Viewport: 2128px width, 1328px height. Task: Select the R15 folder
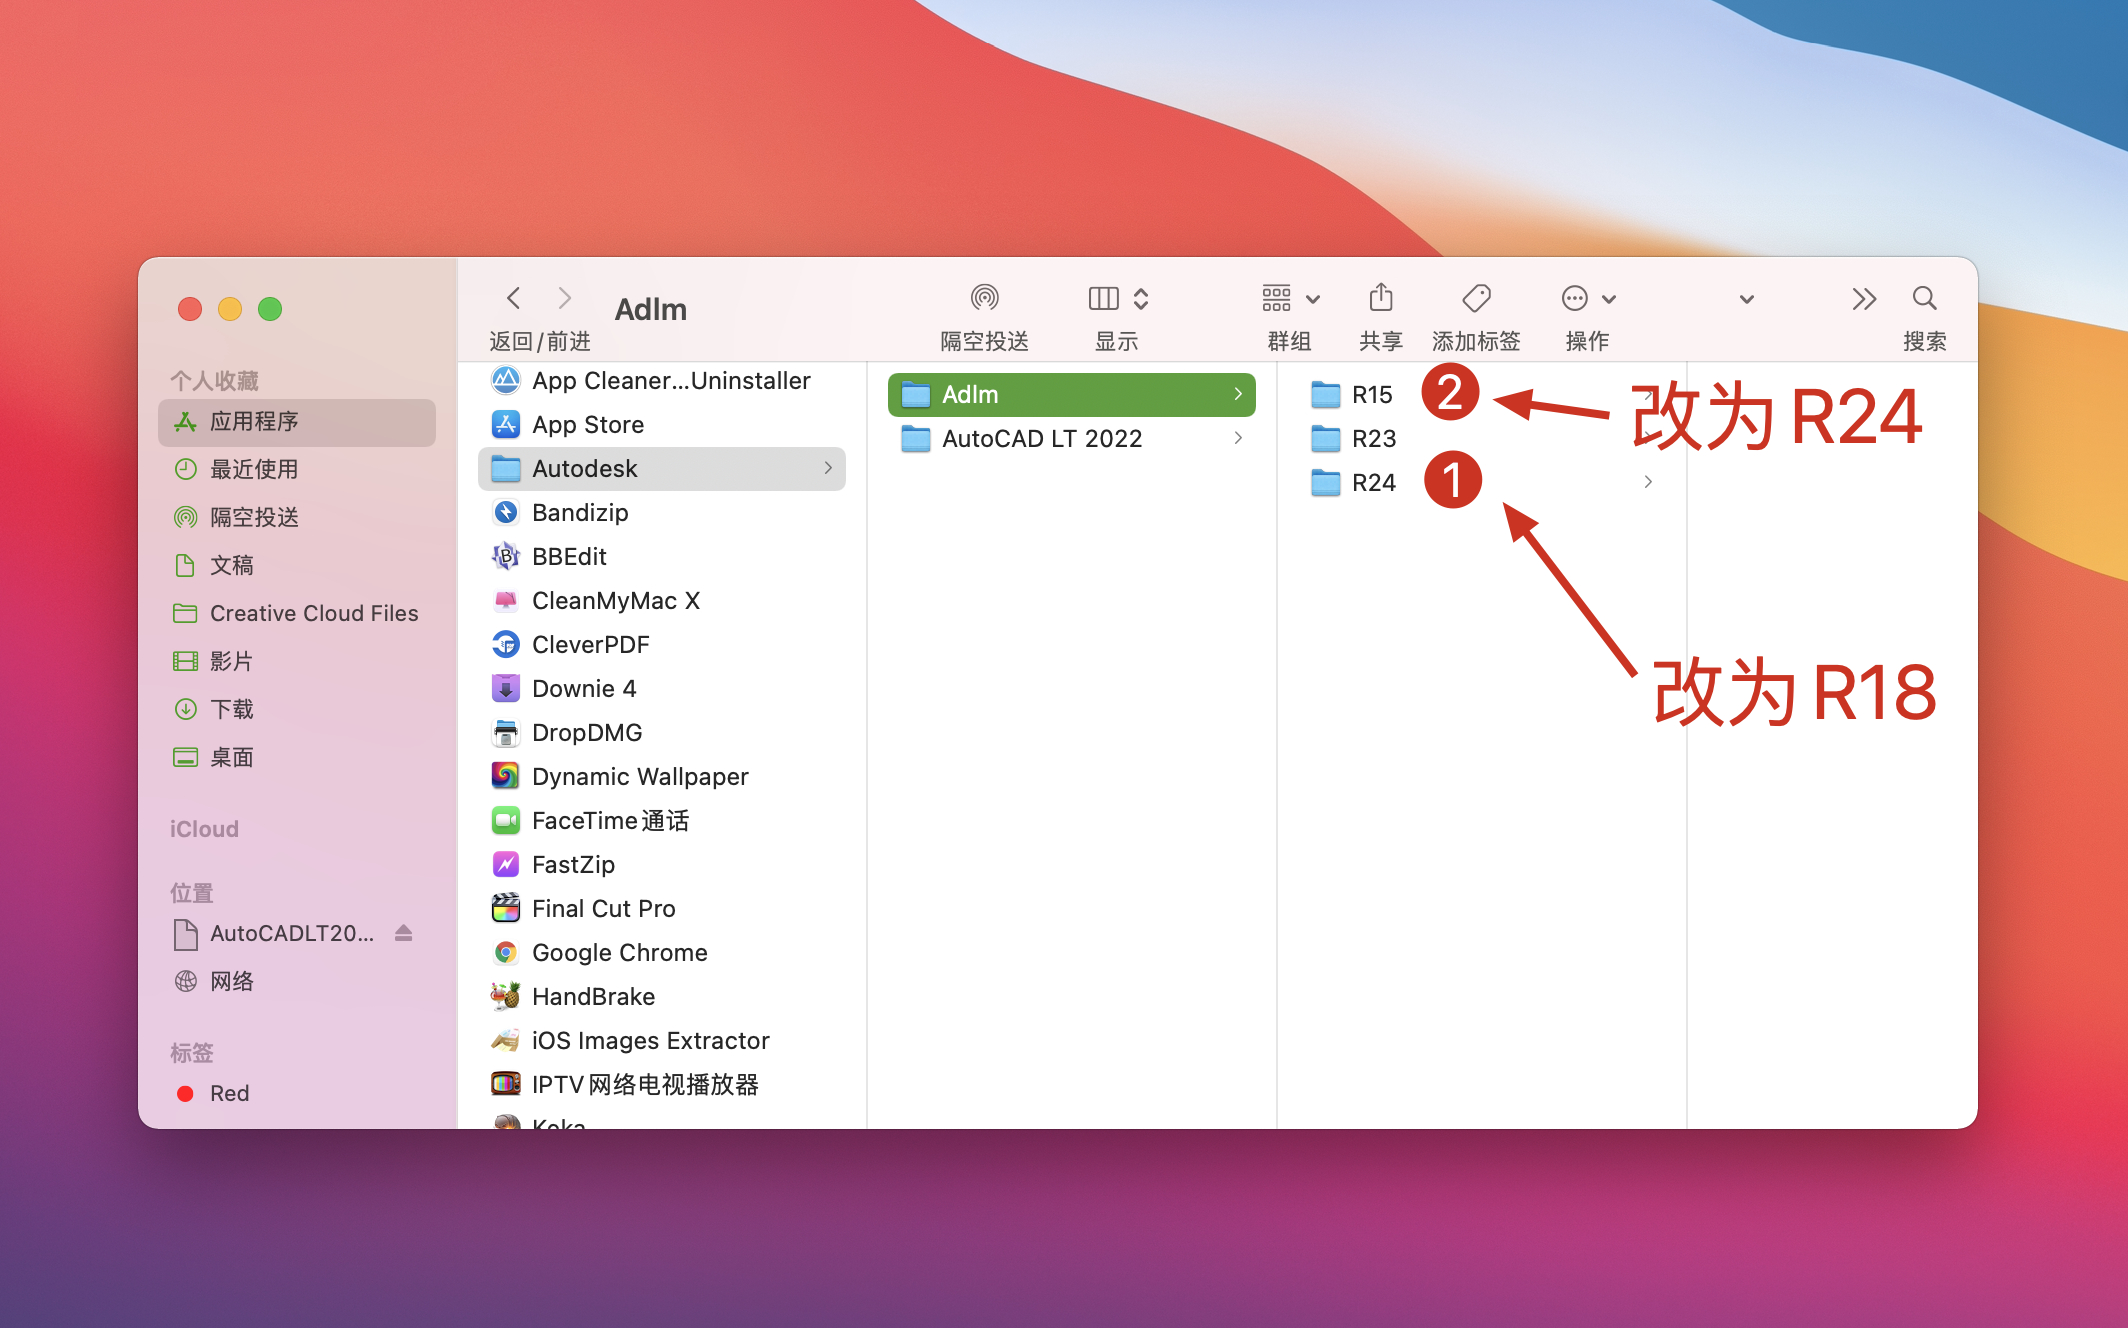pyautogui.click(x=1371, y=394)
